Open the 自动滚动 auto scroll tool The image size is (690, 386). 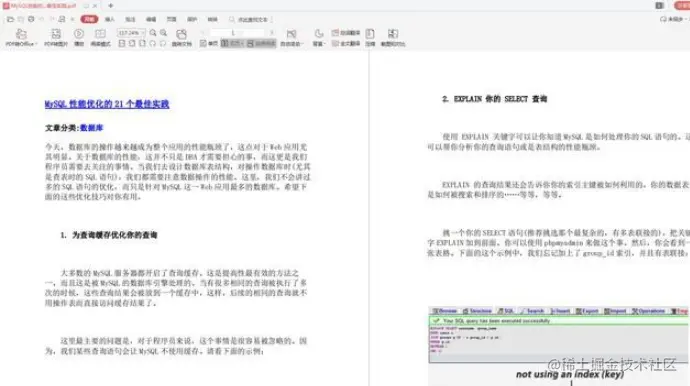(291, 34)
